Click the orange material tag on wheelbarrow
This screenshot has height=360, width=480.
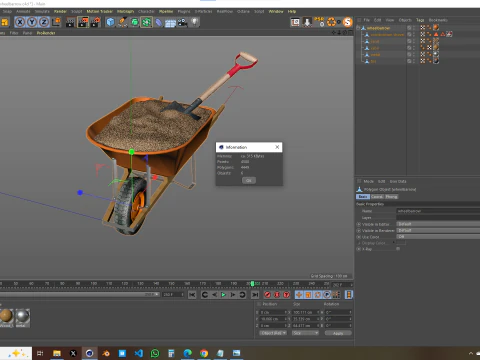436,28
